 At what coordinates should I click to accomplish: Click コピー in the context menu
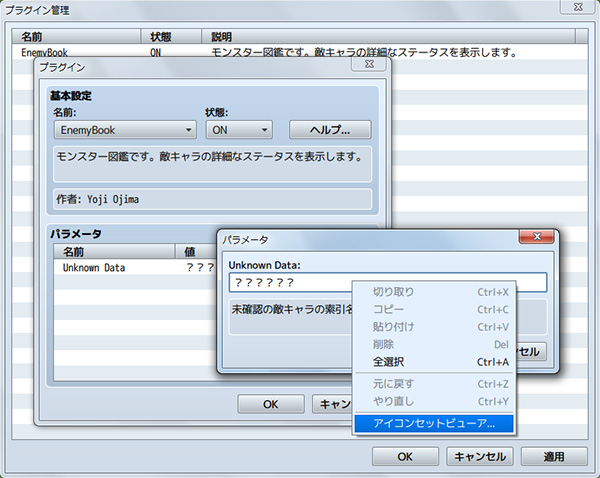point(434,309)
